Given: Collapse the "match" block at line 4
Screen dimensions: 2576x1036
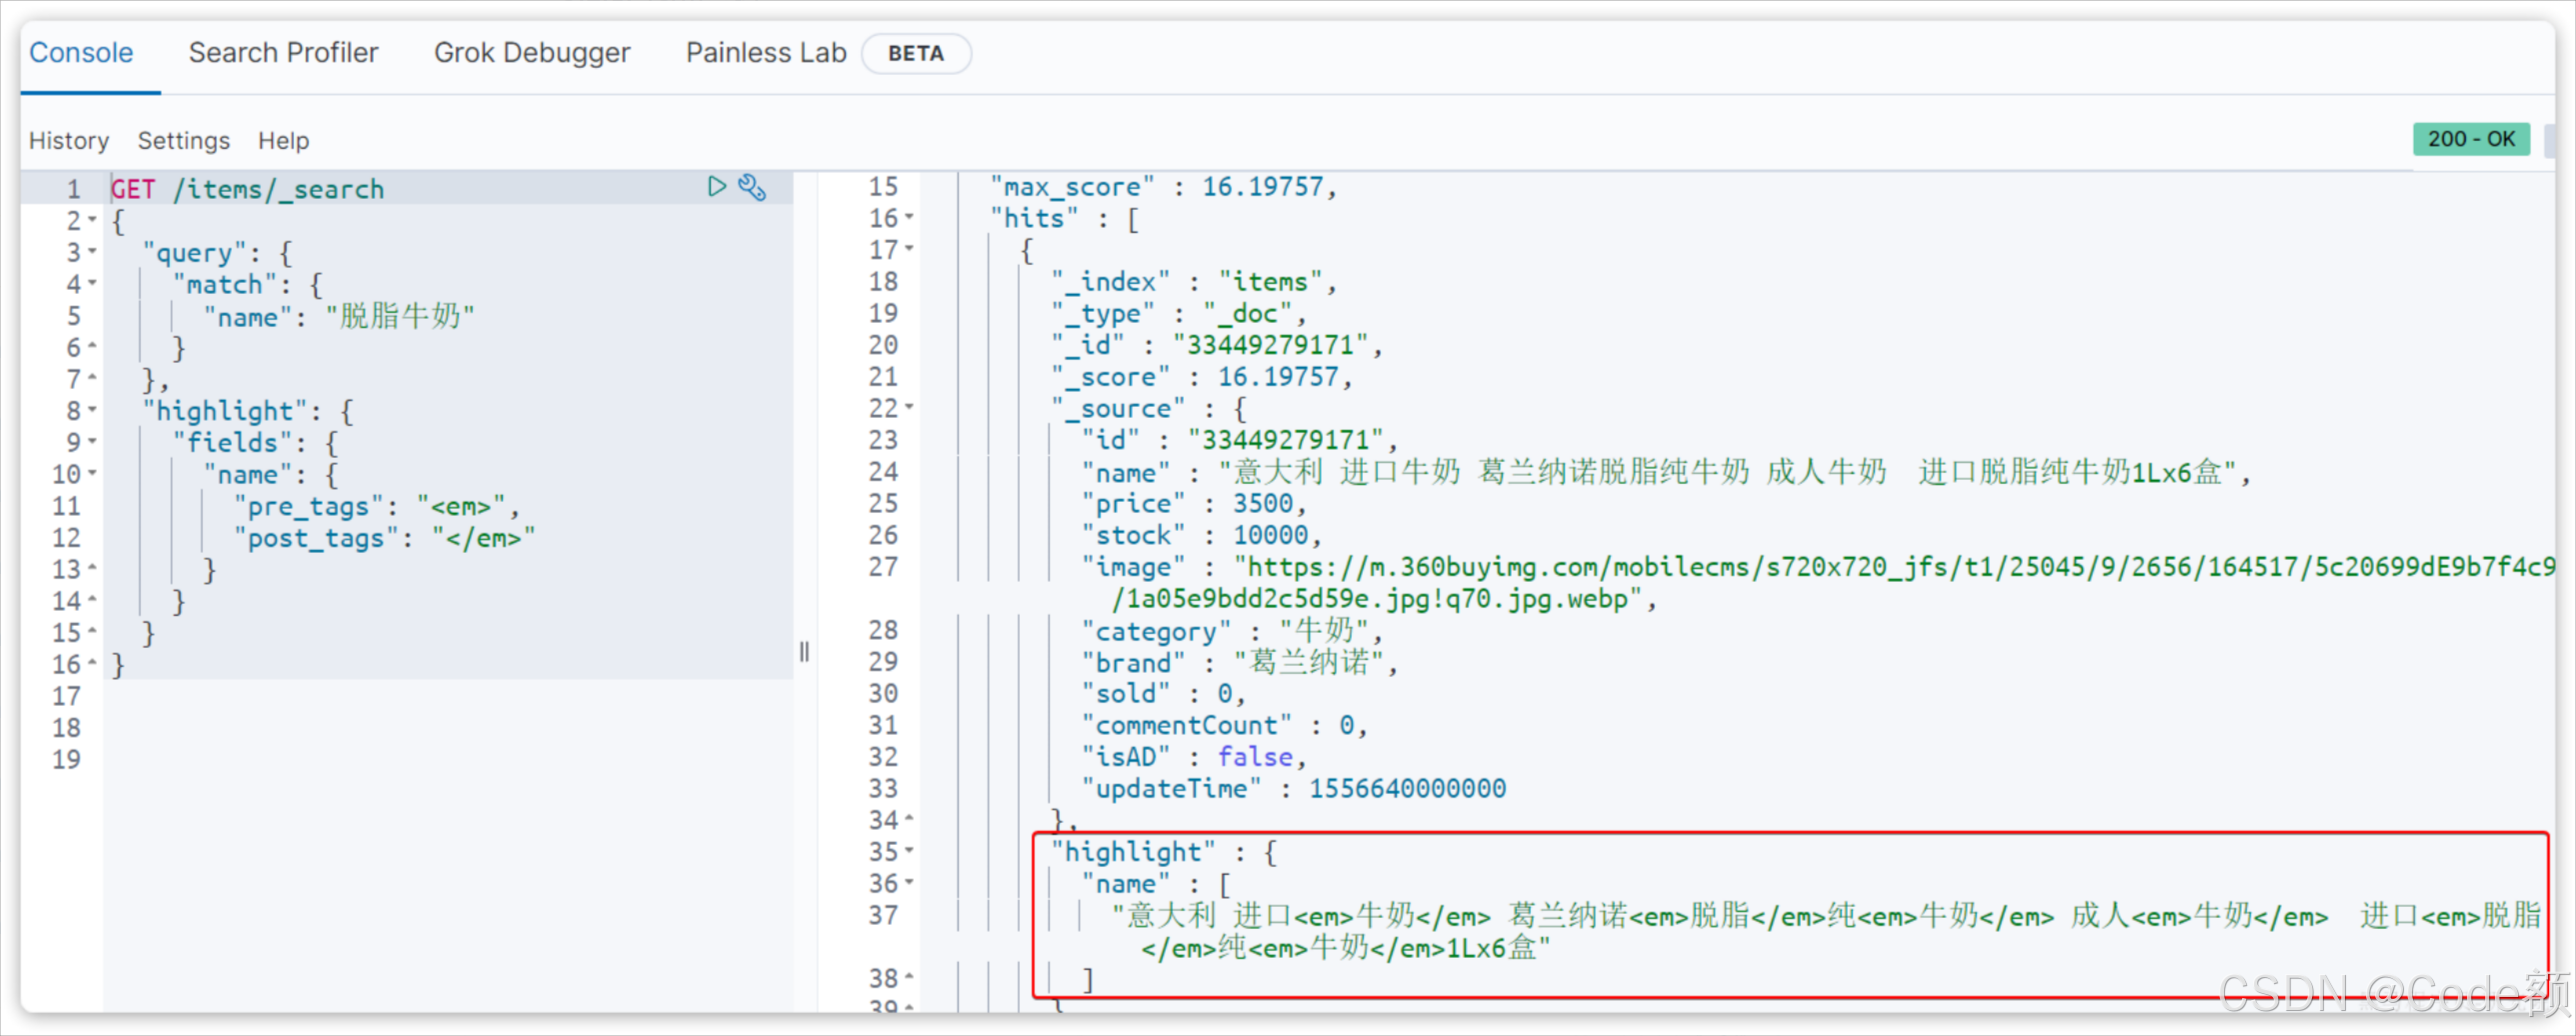Looking at the screenshot, I should tap(93, 284).
